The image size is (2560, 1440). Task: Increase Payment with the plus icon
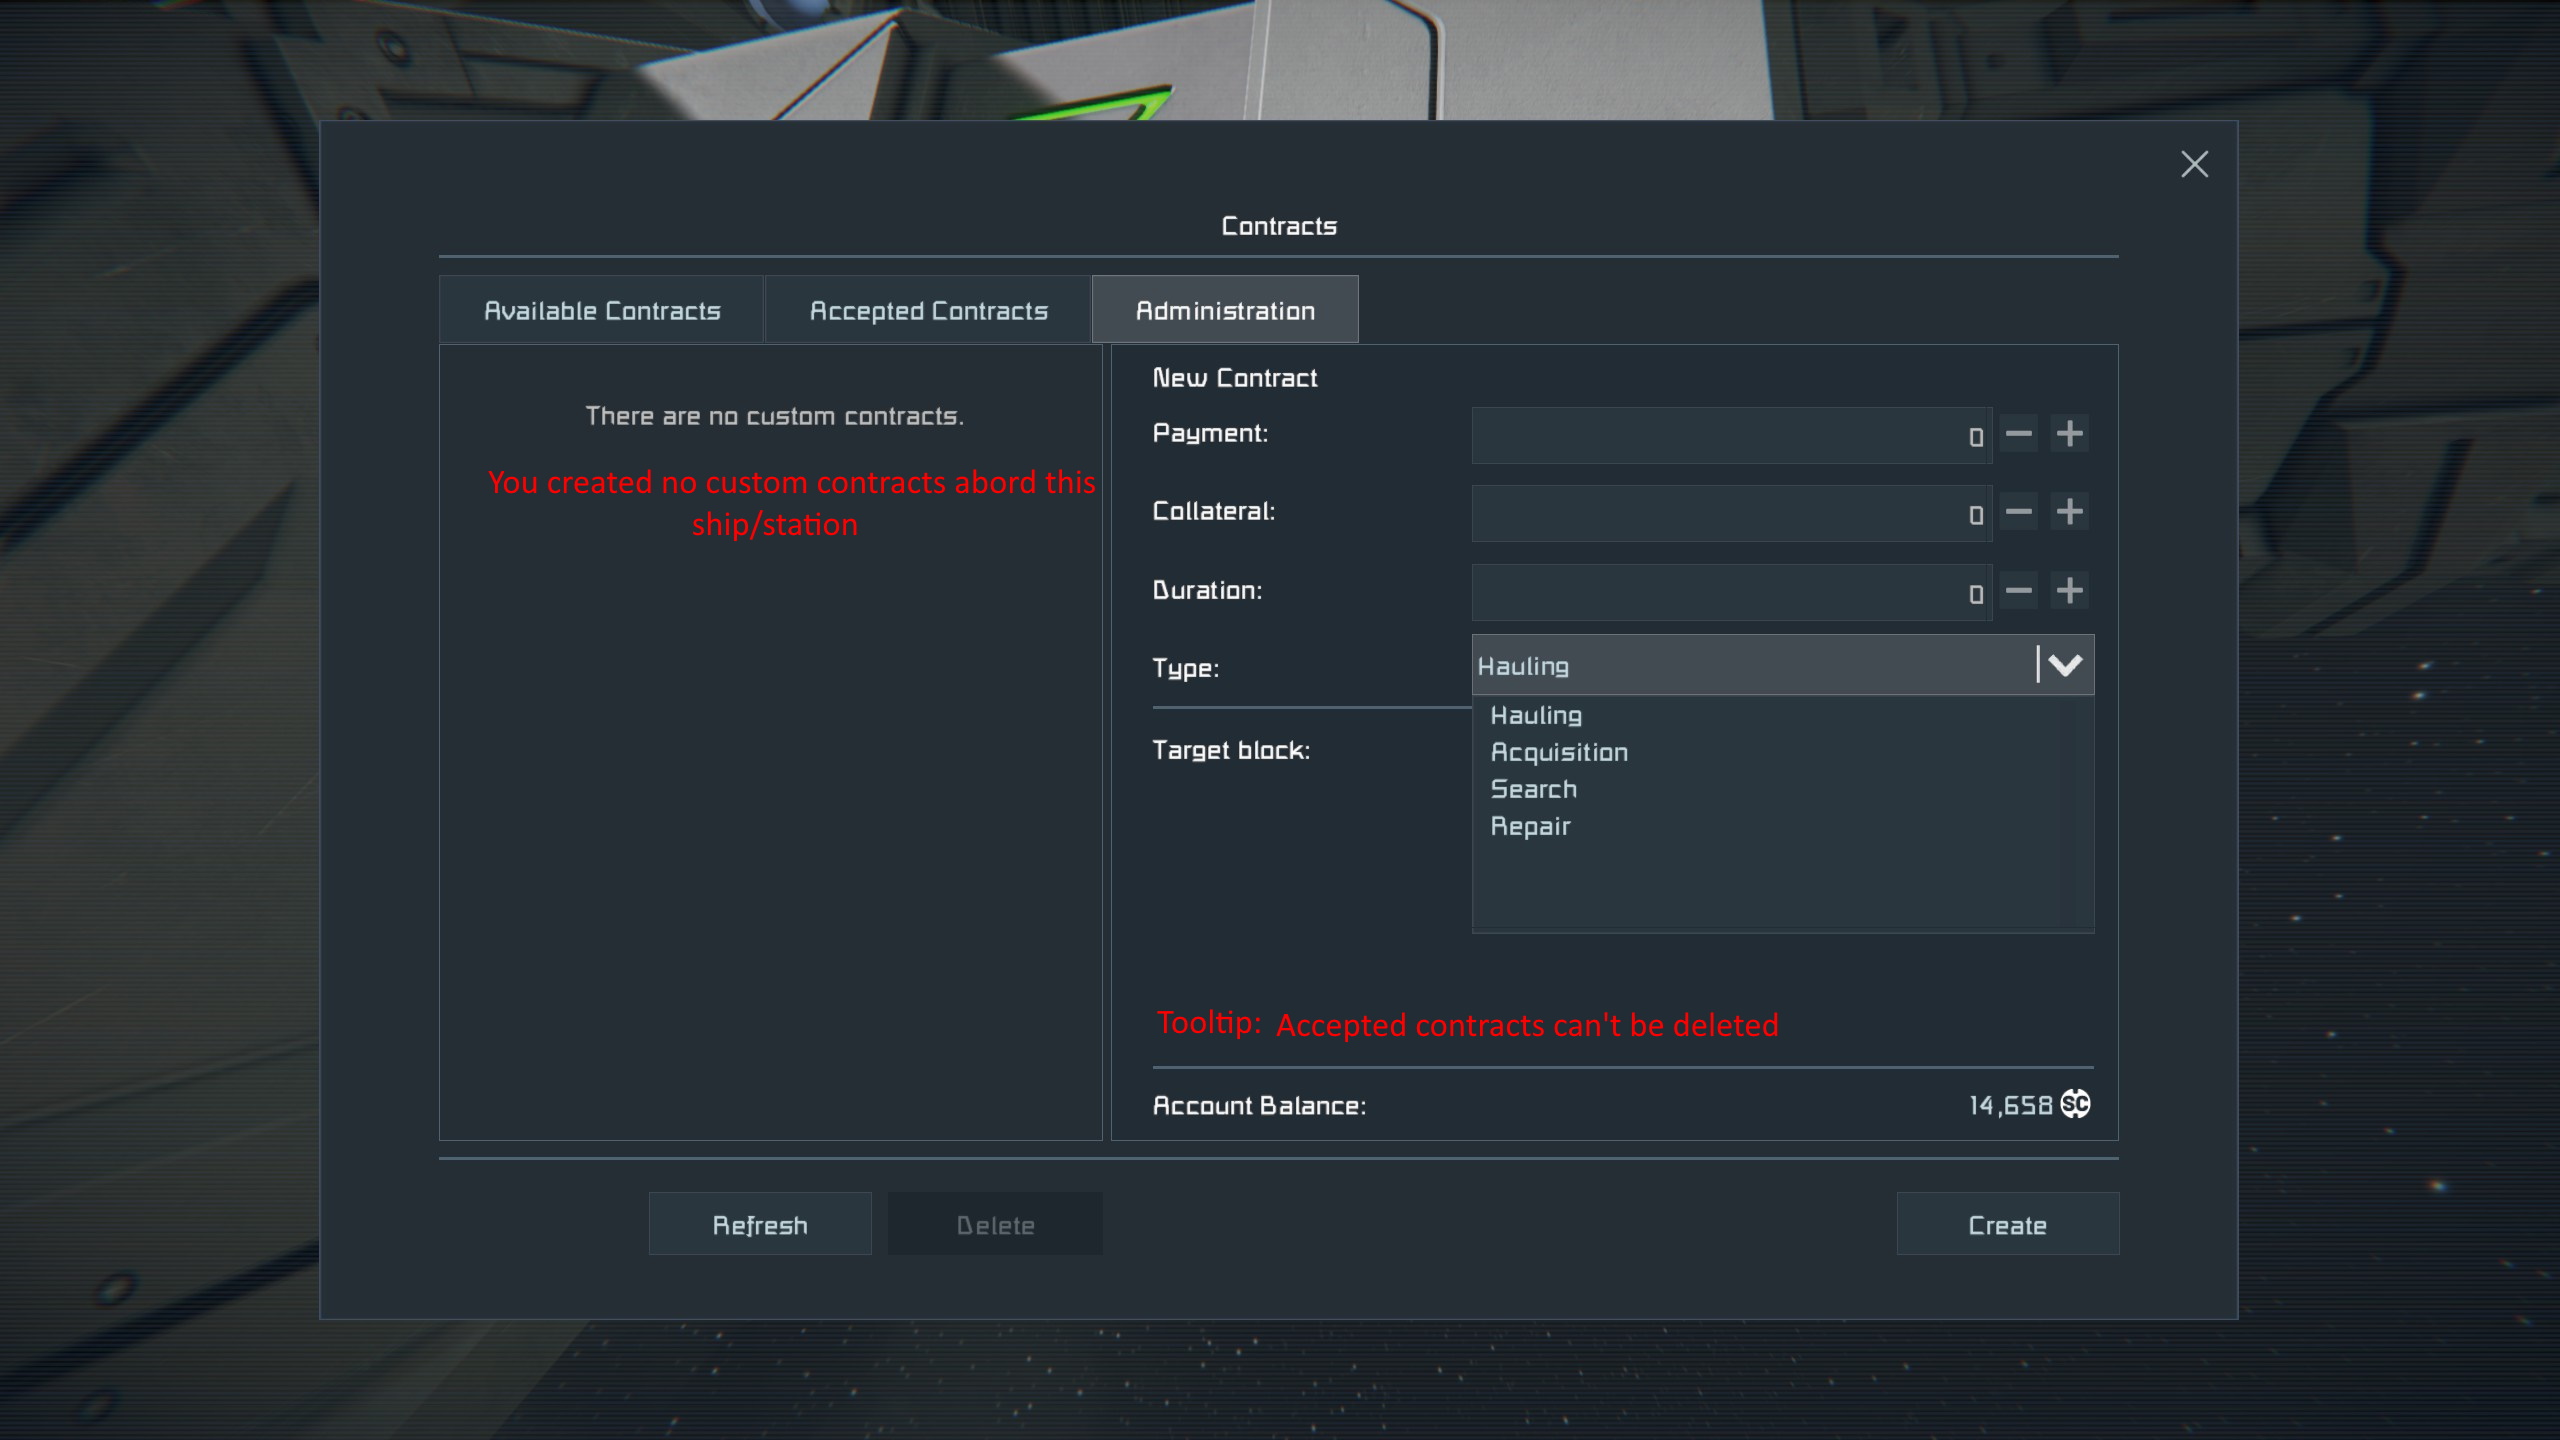(x=2069, y=434)
